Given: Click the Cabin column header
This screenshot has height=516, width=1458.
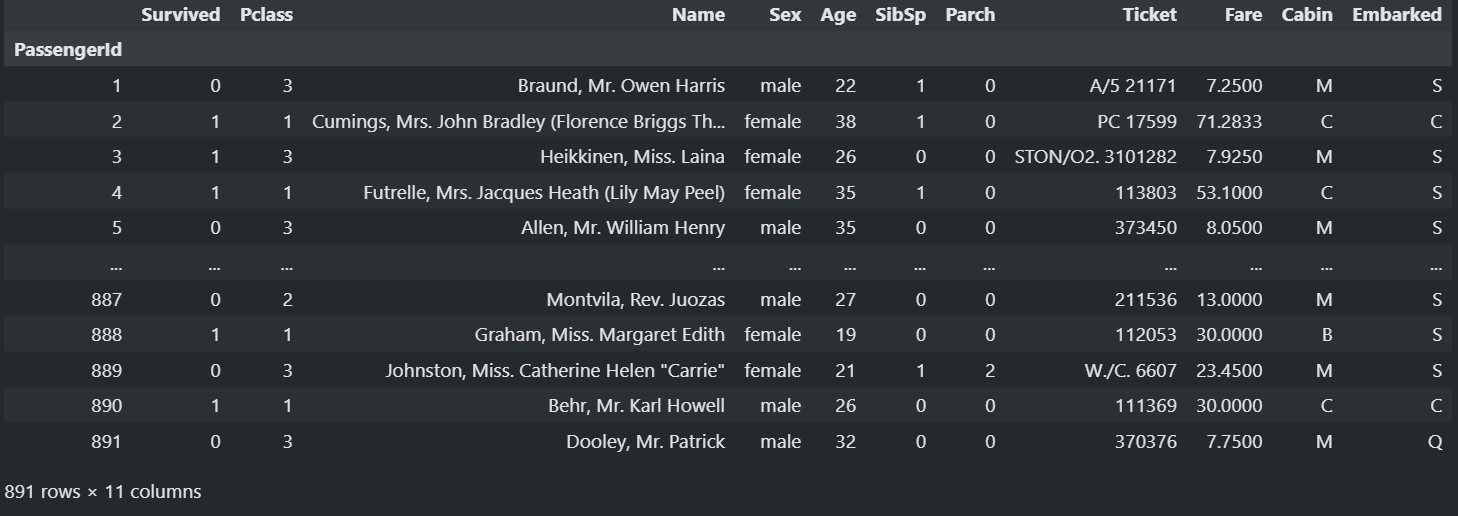Looking at the screenshot, I should (1307, 15).
